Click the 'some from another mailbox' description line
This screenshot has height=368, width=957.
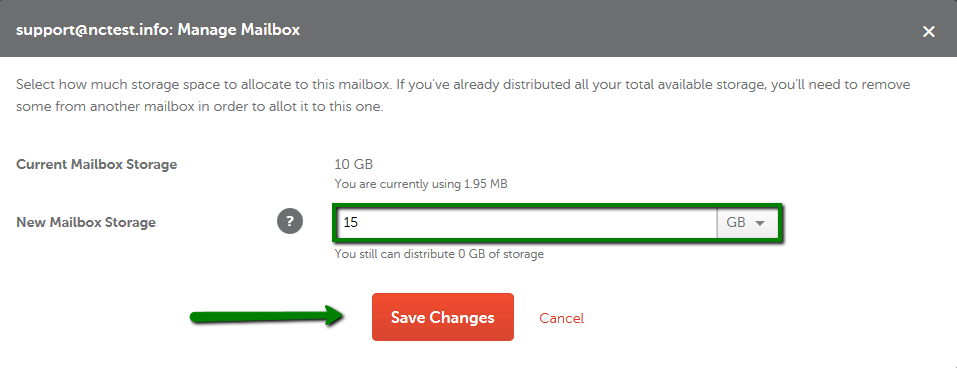tap(200, 107)
